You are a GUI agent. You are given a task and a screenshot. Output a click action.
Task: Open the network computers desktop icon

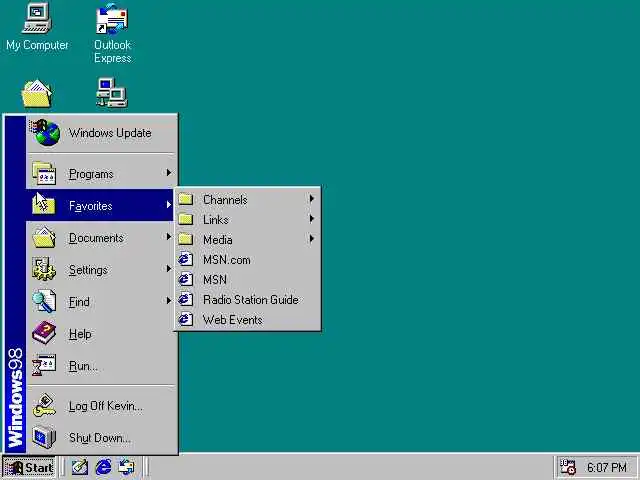[x=112, y=93]
